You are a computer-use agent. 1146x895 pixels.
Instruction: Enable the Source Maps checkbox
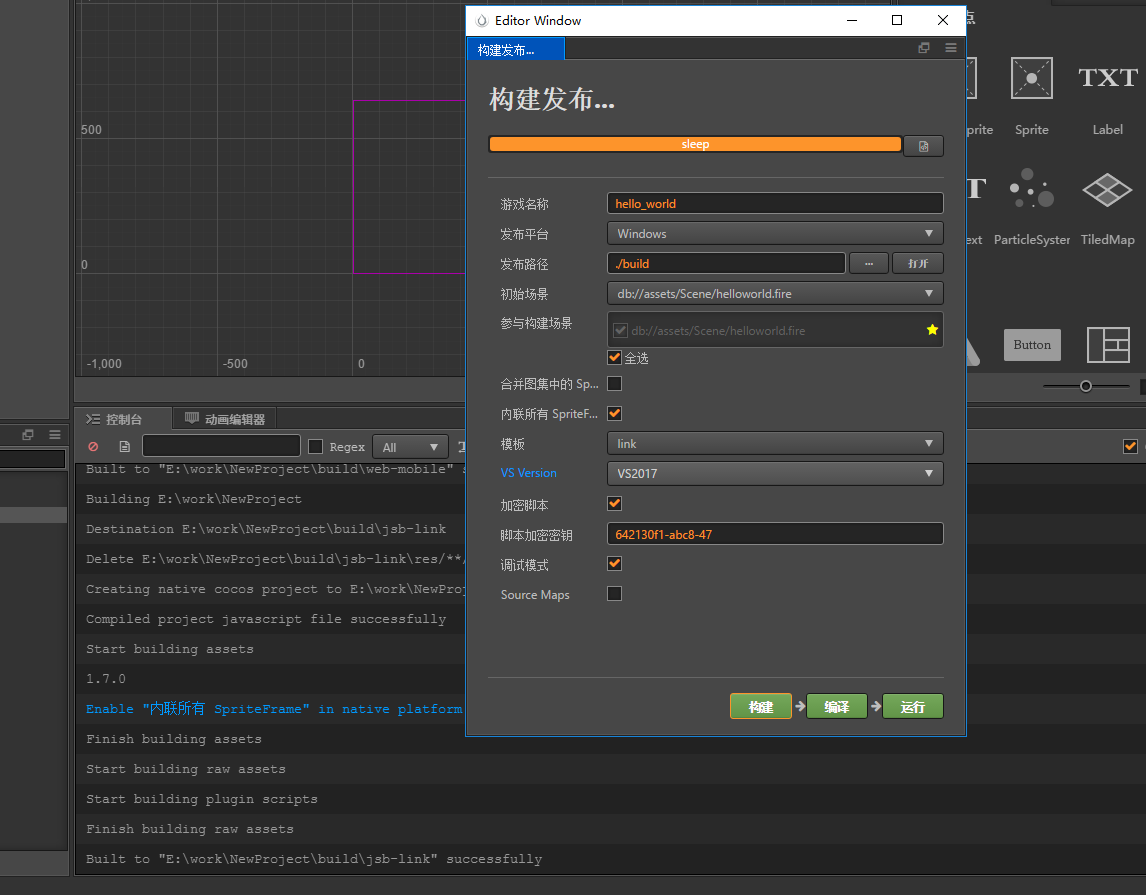click(615, 594)
